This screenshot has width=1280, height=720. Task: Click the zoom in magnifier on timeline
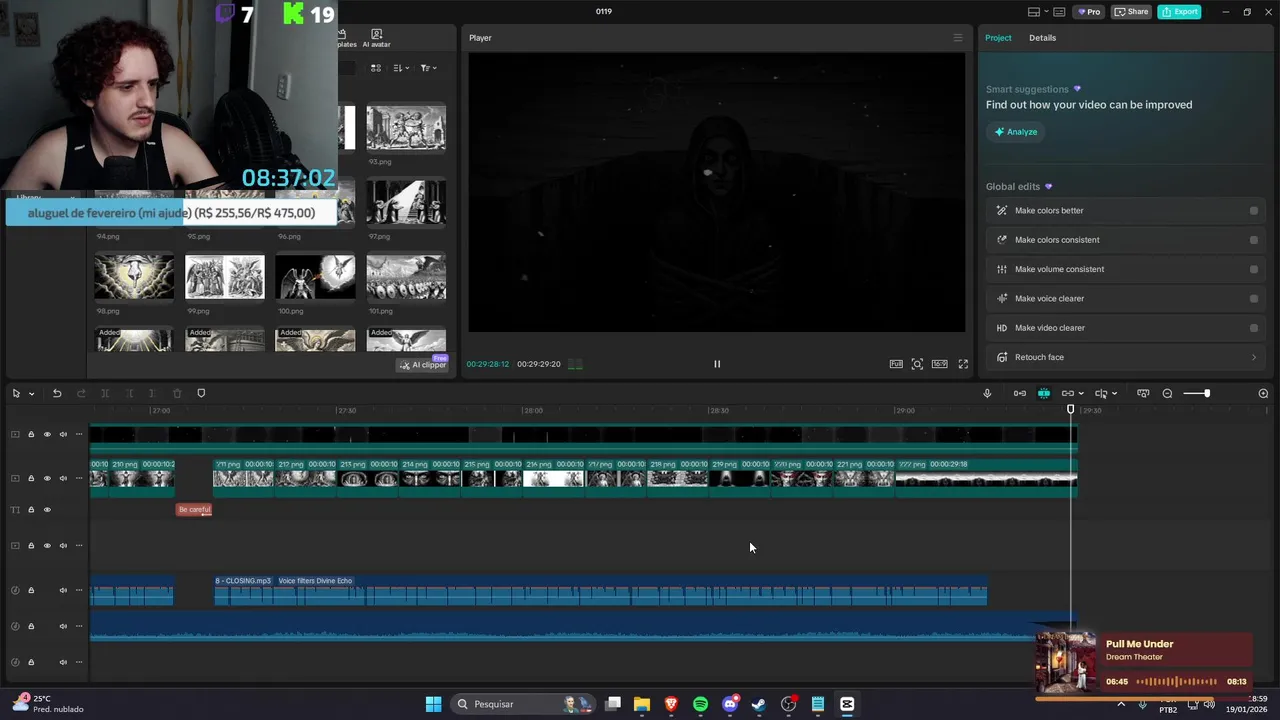coord(1263,393)
